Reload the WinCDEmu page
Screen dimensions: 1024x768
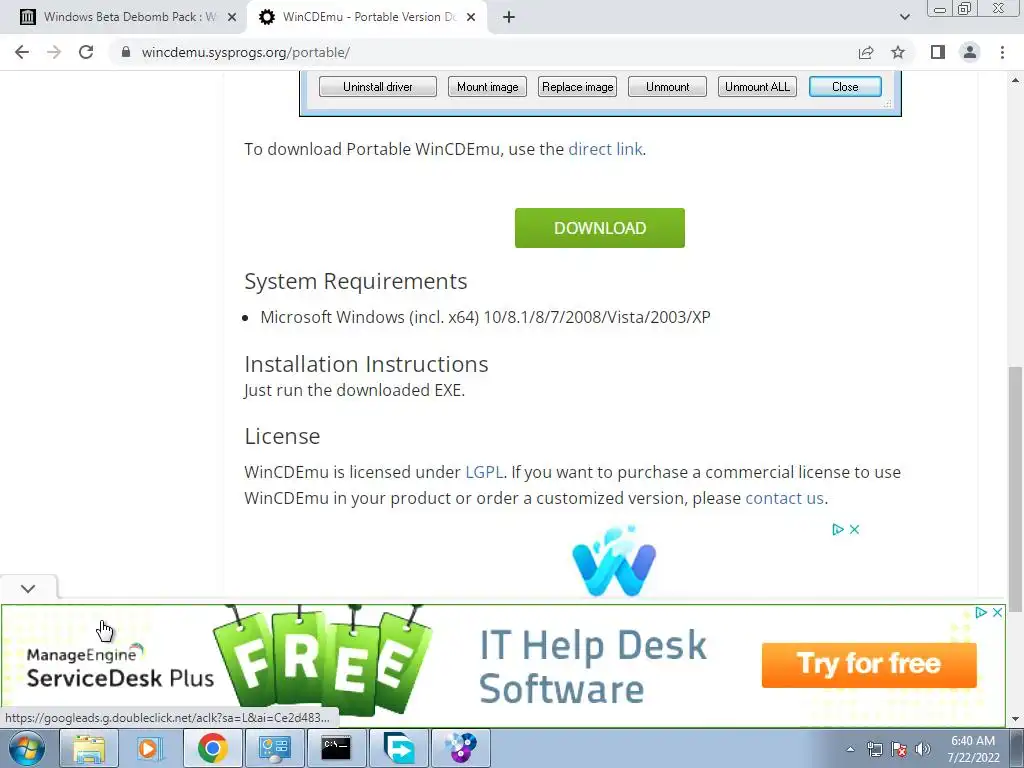(x=86, y=52)
